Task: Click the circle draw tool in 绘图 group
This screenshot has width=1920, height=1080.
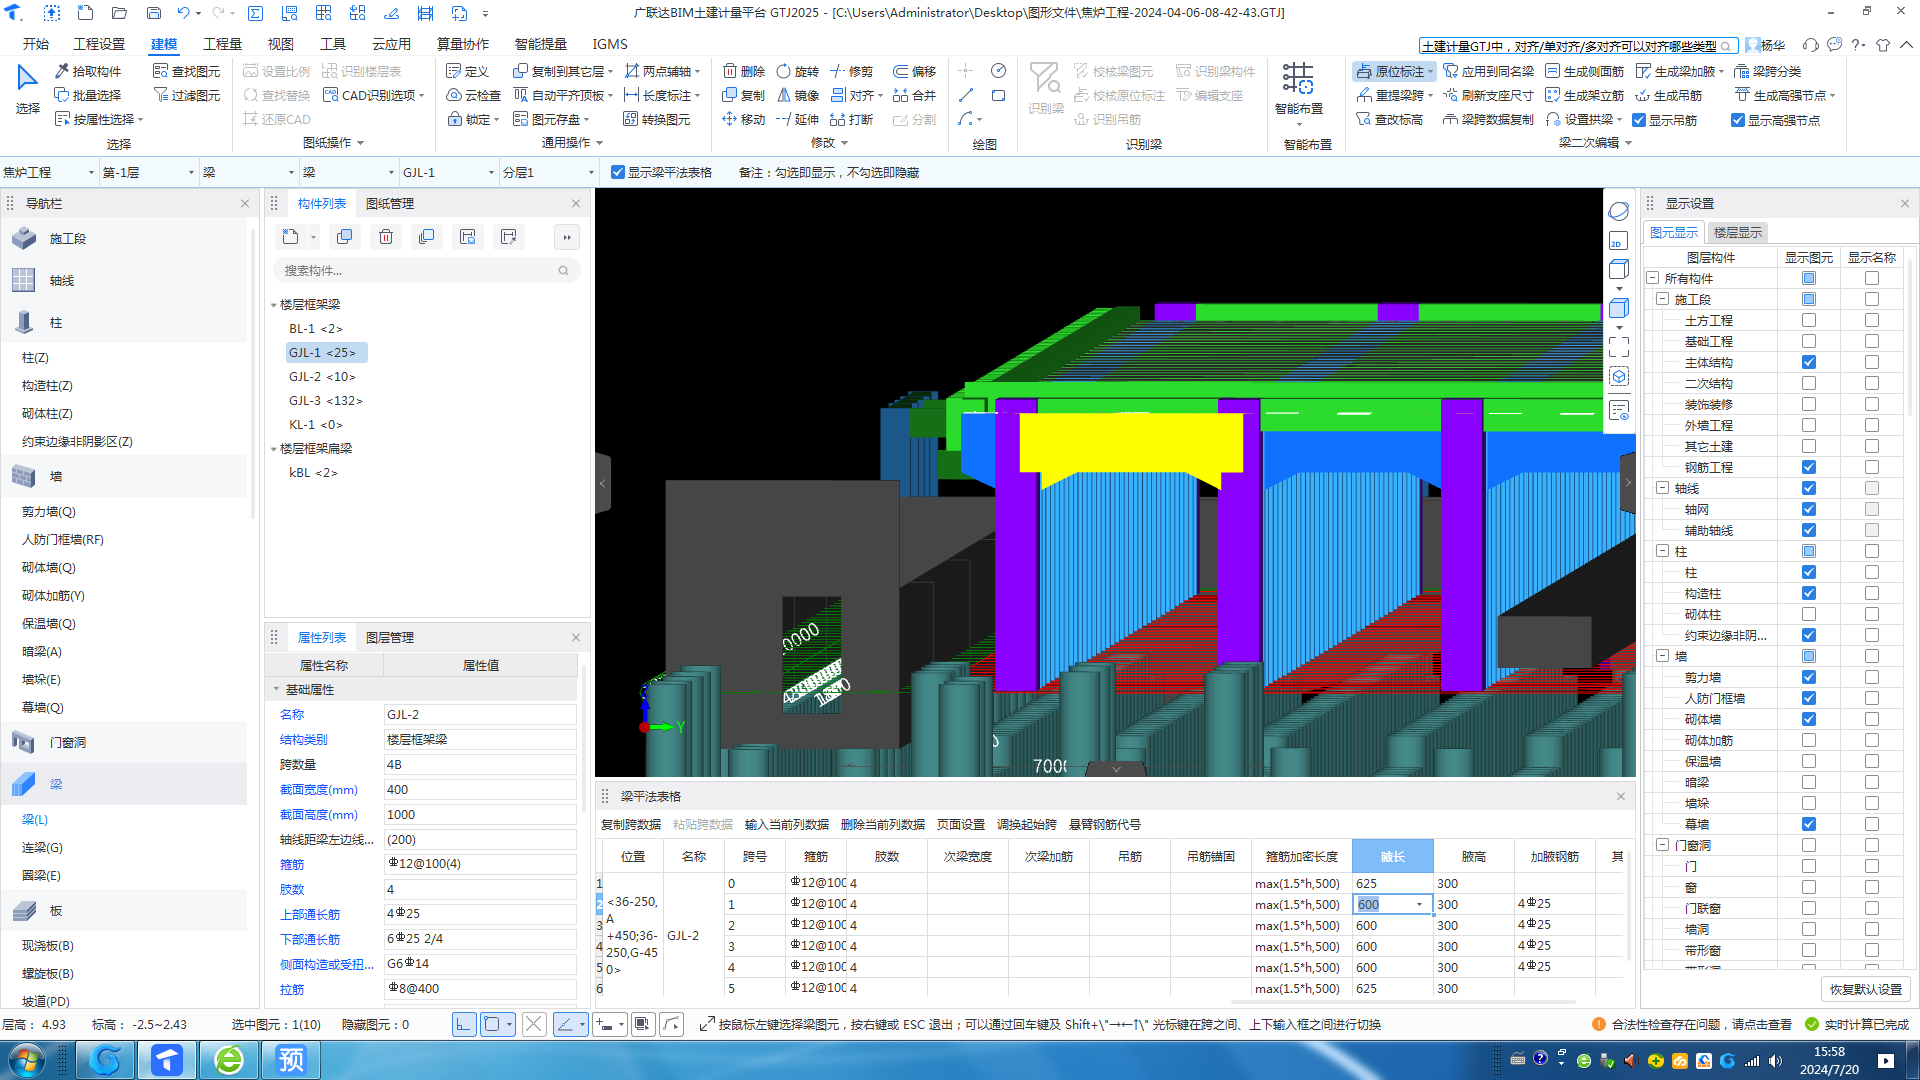Action: pos(998,70)
